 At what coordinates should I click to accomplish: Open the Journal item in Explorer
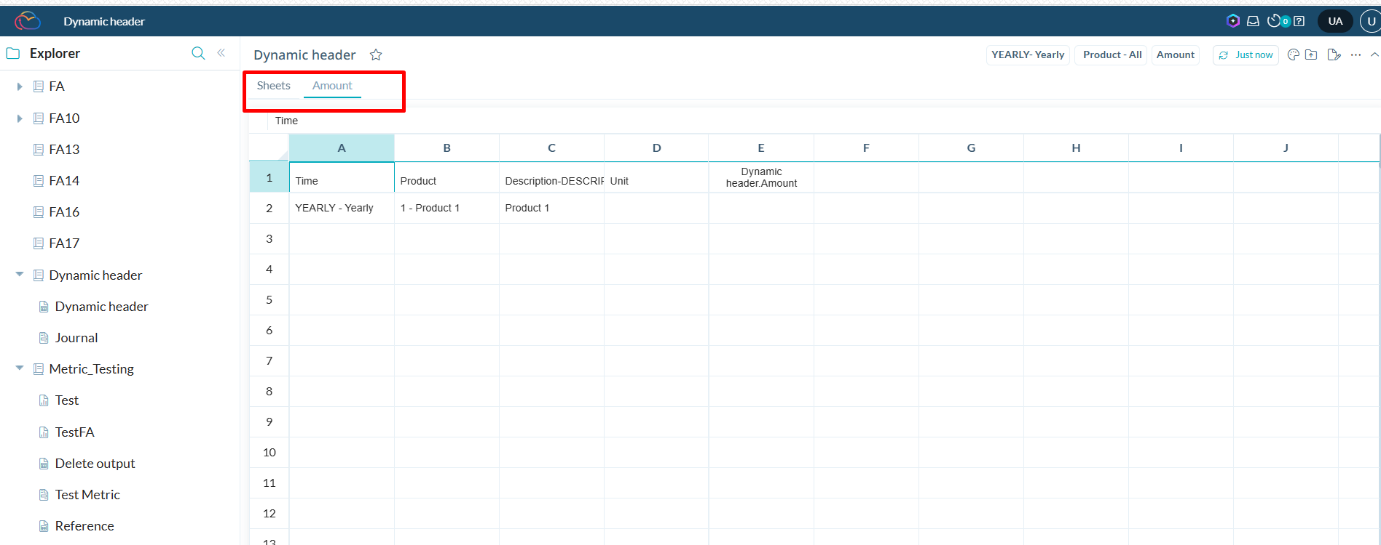coord(76,338)
